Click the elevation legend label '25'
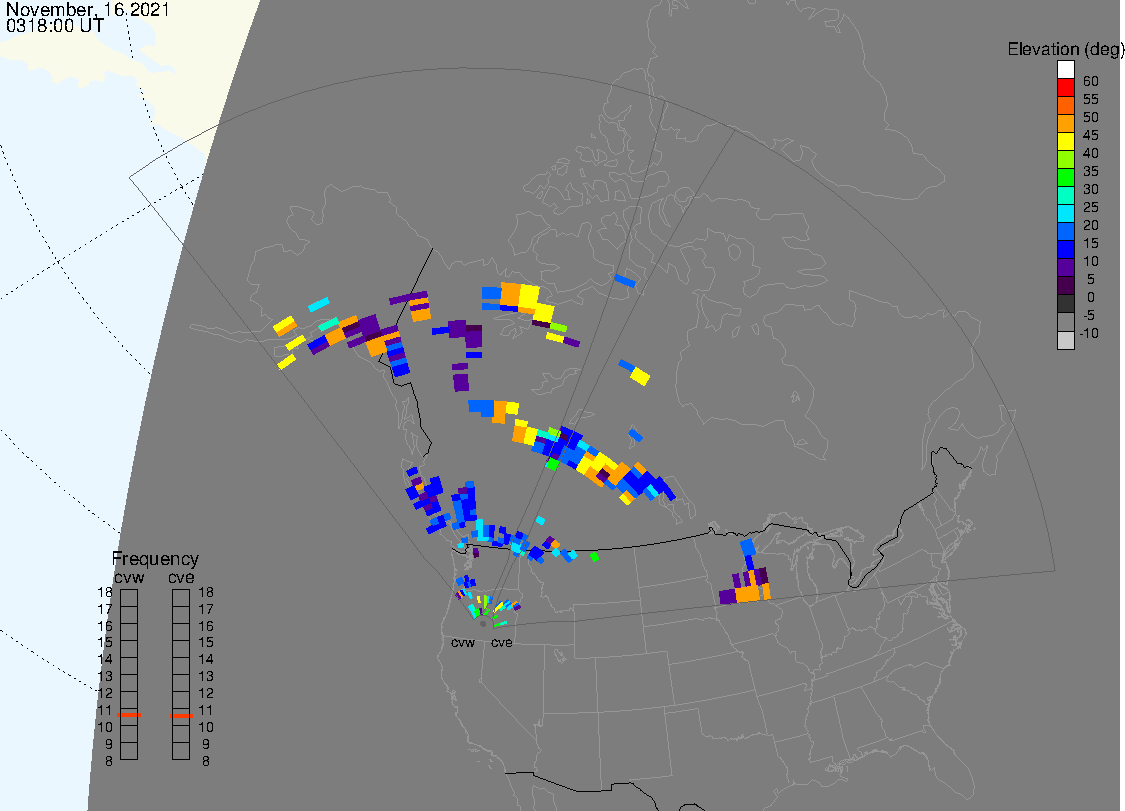1125x811 pixels. [x=1091, y=207]
